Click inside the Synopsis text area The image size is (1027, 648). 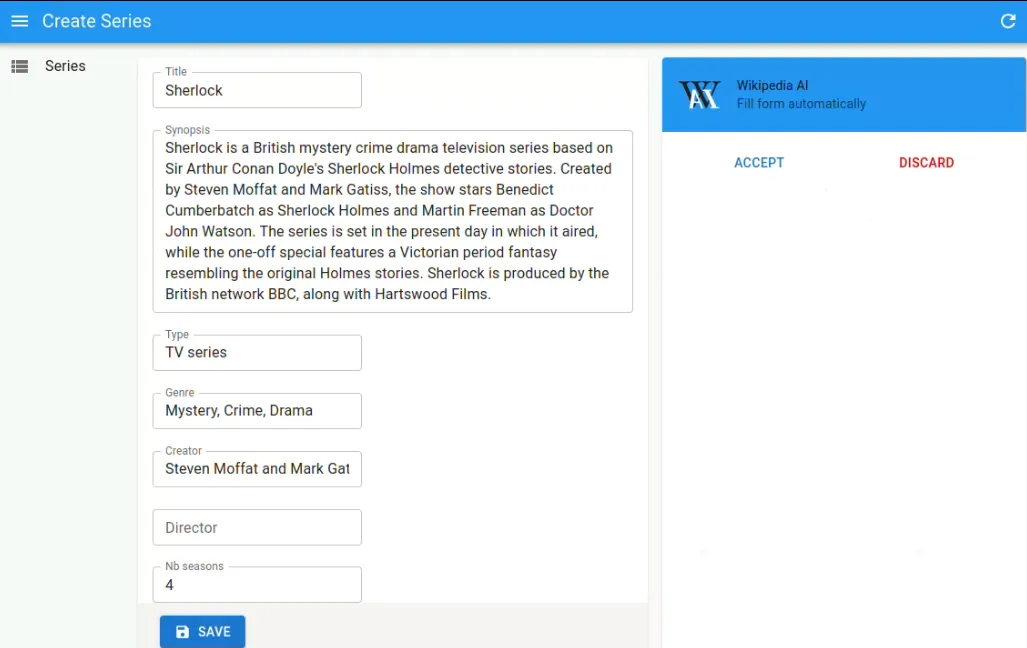pos(392,221)
